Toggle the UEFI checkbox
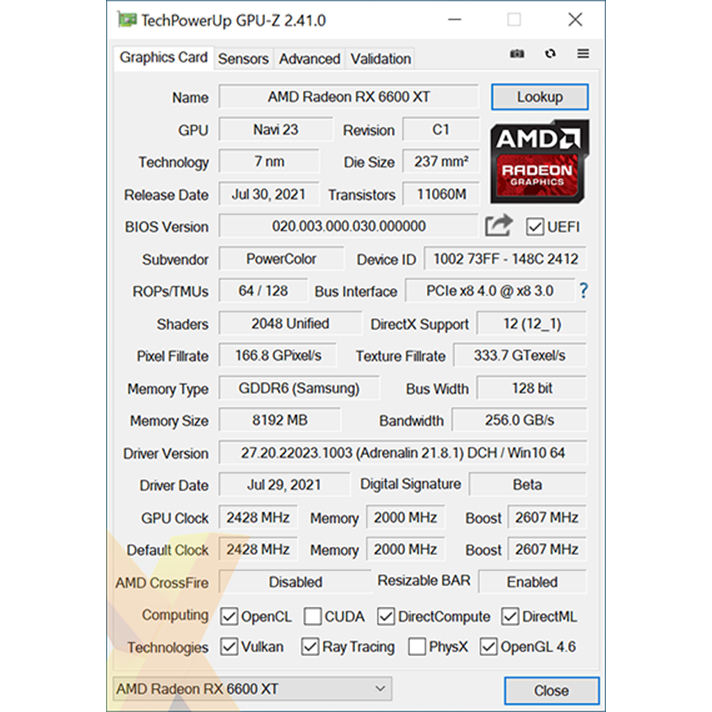Viewport: 712px width, 712px height. (535, 227)
